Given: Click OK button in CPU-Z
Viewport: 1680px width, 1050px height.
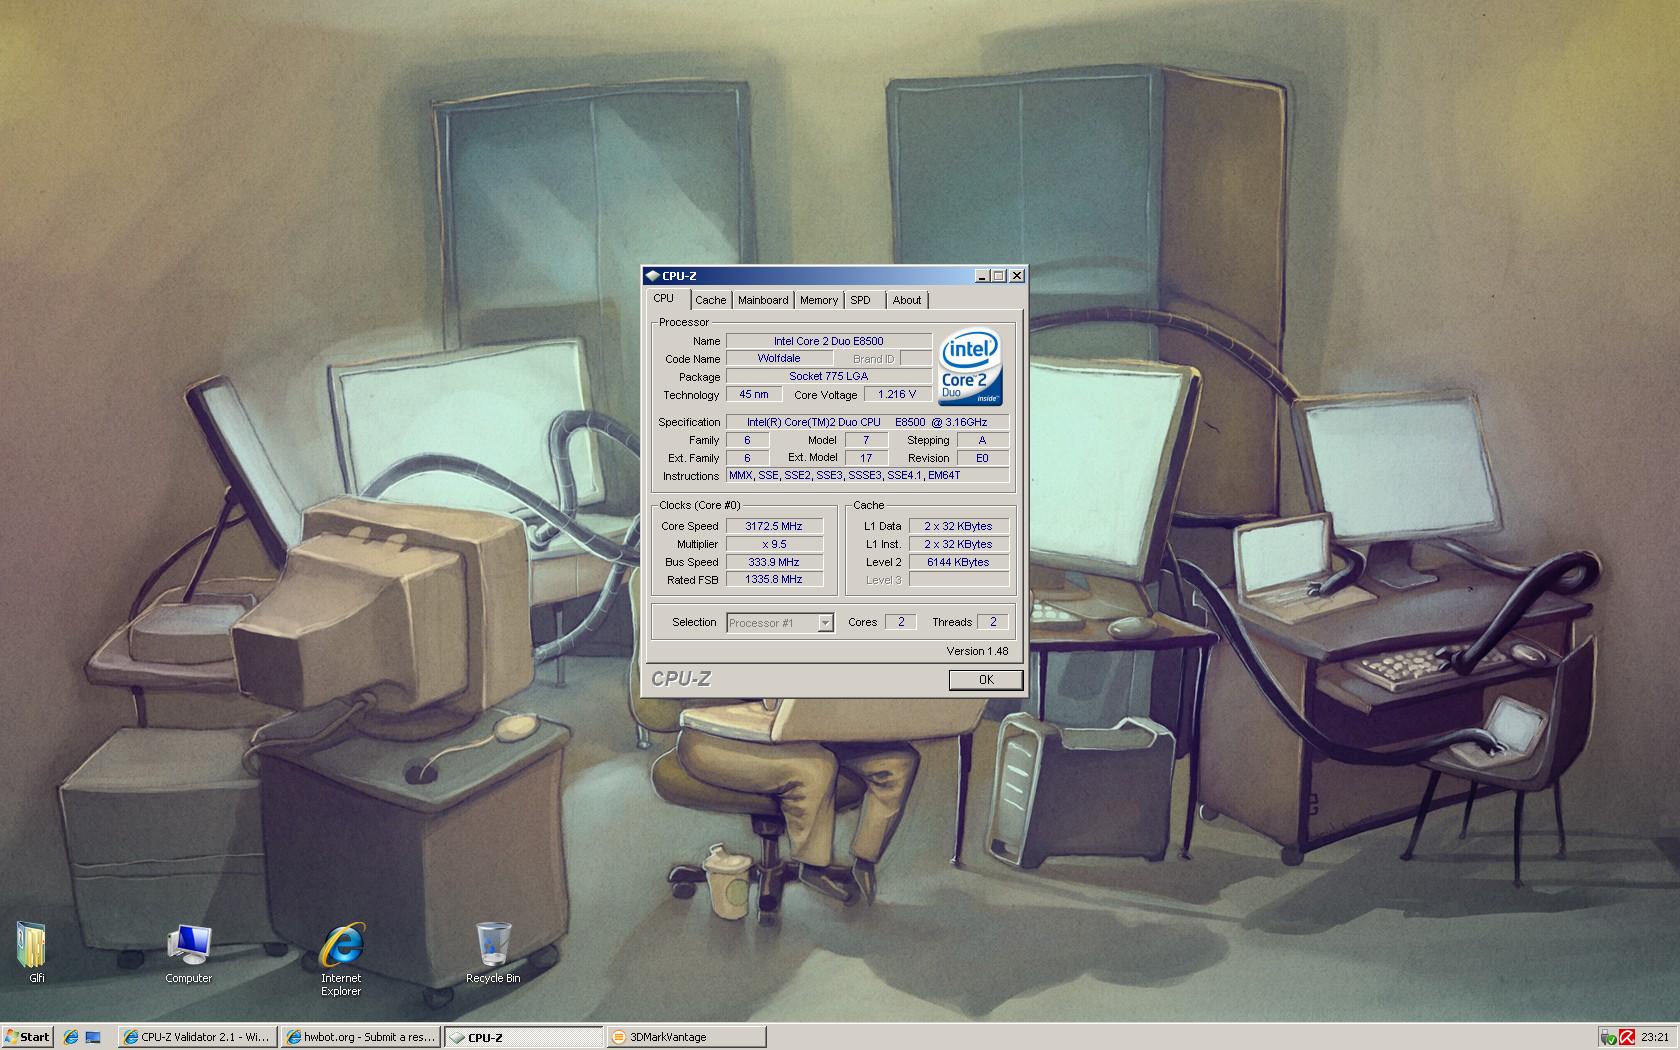Looking at the screenshot, I should (986, 680).
